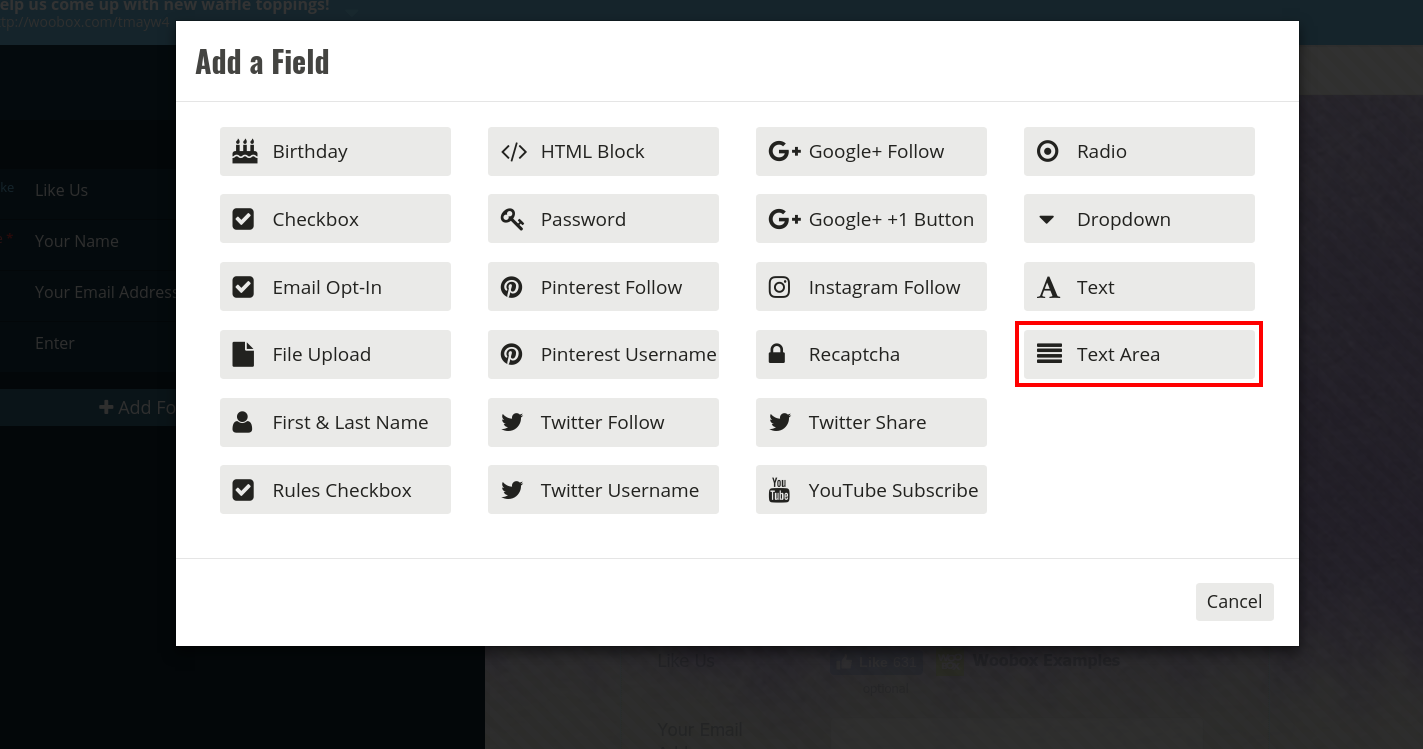Click the HTML Block code icon
The image size is (1423, 749).
point(513,152)
